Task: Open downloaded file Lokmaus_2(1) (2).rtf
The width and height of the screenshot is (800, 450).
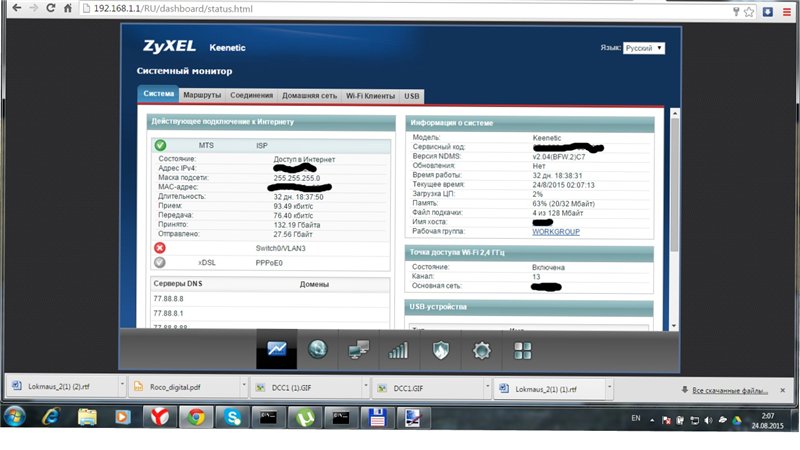Action: [59, 386]
